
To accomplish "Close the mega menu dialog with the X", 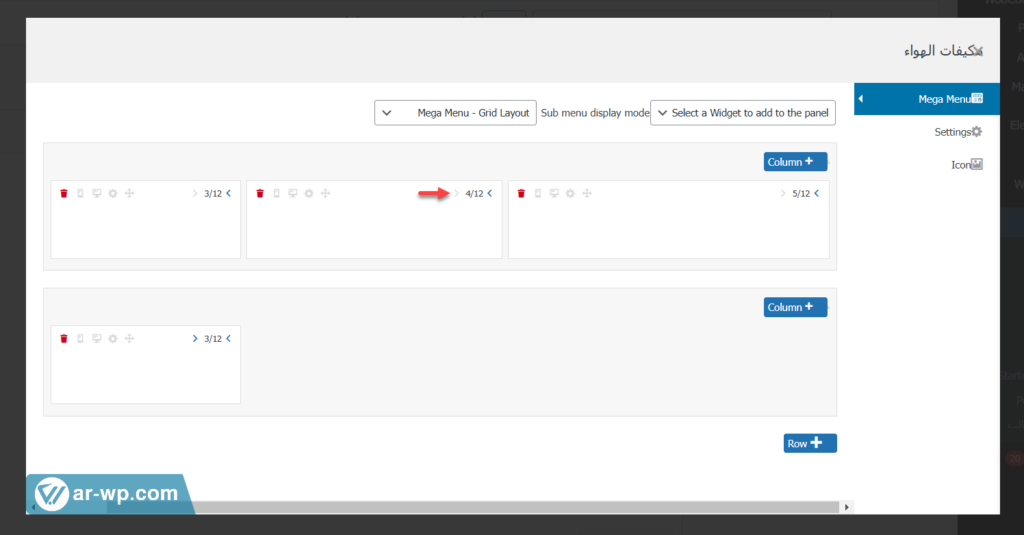I will tap(977, 51).
